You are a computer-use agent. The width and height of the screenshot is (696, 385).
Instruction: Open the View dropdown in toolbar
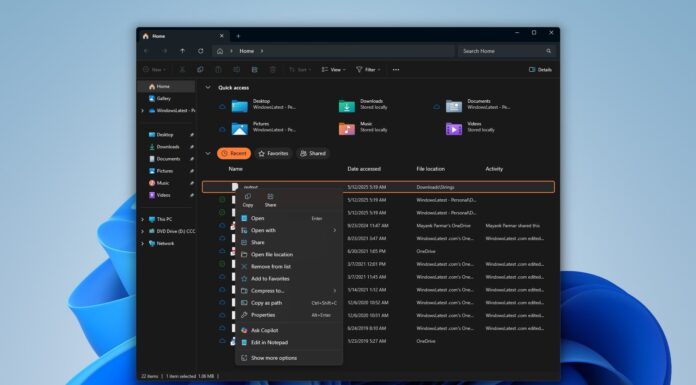pos(333,70)
